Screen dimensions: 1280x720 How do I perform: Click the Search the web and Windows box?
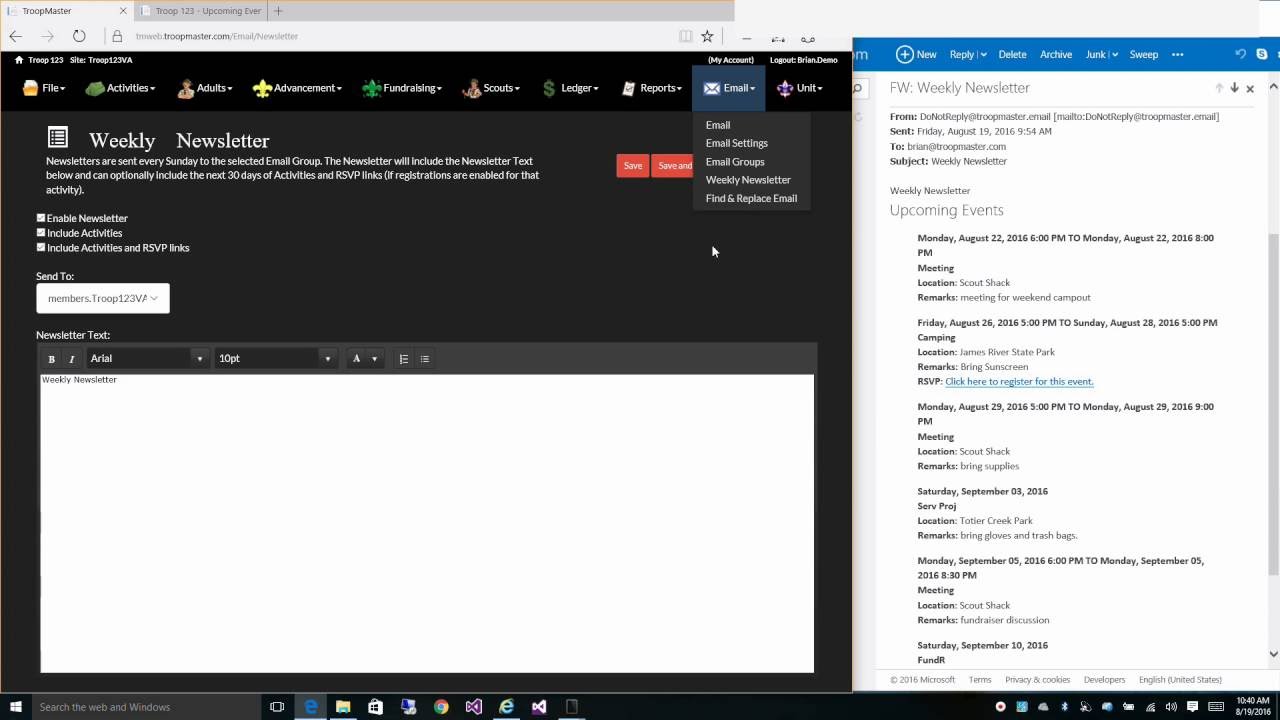pyautogui.click(x=145, y=707)
